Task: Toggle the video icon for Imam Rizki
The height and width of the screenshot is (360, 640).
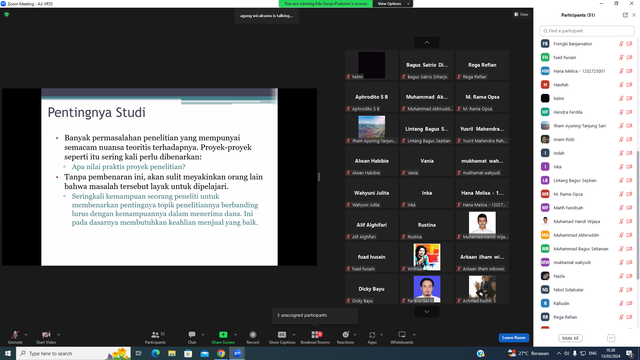Action: [629, 140]
